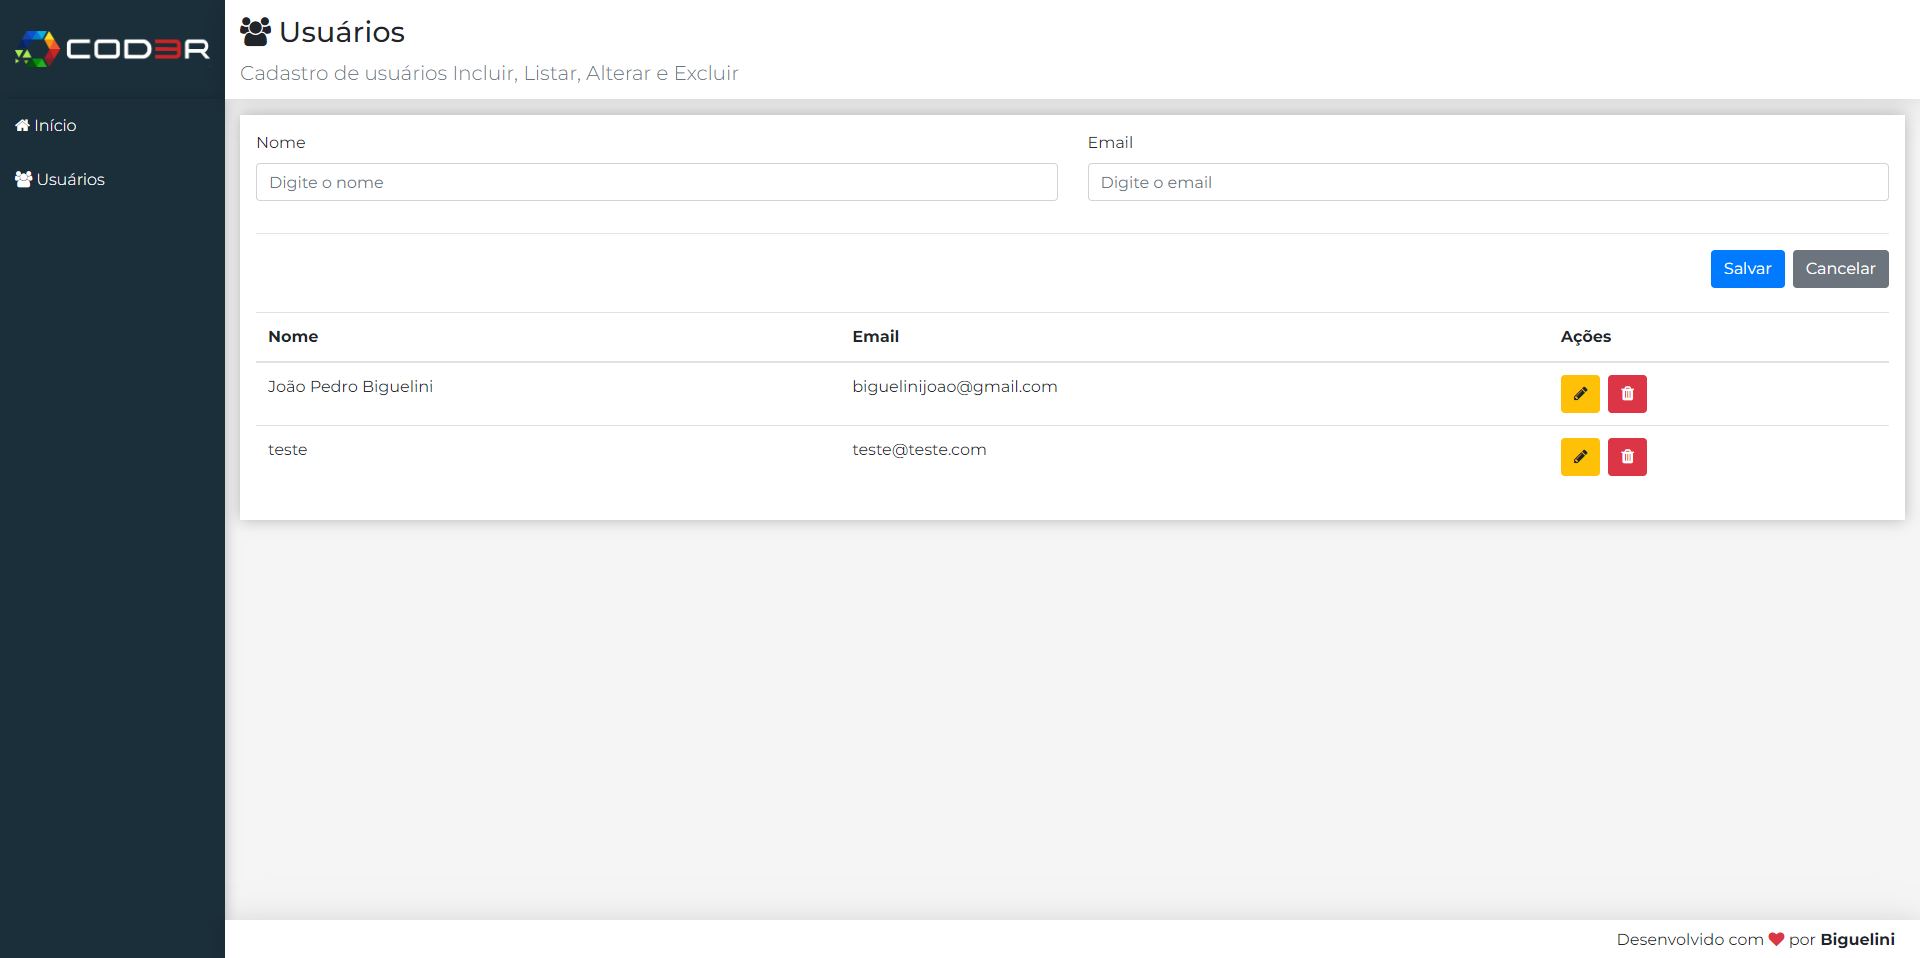The width and height of the screenshot is (1920, 958).
Task: Select the home icon beside Início
Action: pos(23,125)
